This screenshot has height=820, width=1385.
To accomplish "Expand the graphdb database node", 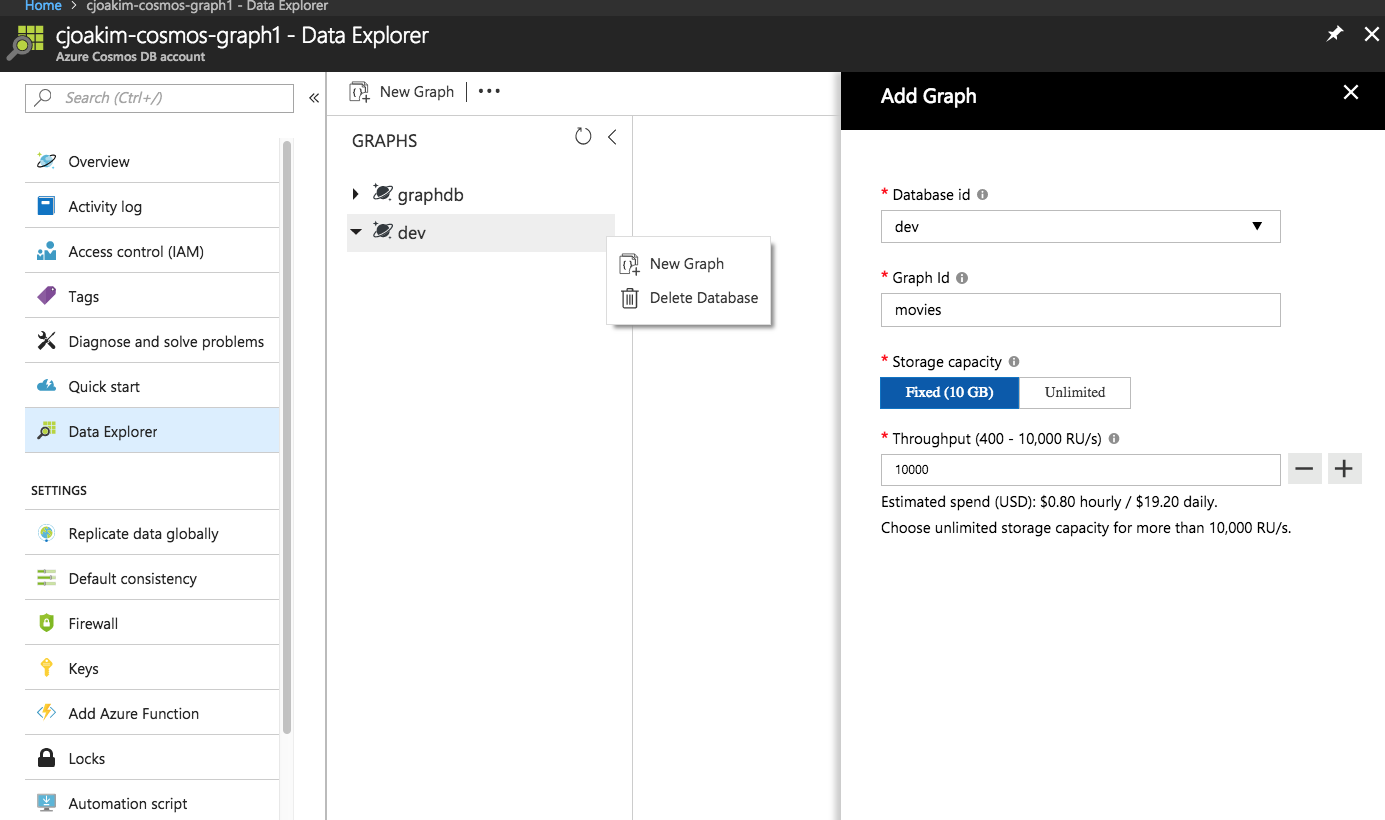I will (x=356, y=194).
